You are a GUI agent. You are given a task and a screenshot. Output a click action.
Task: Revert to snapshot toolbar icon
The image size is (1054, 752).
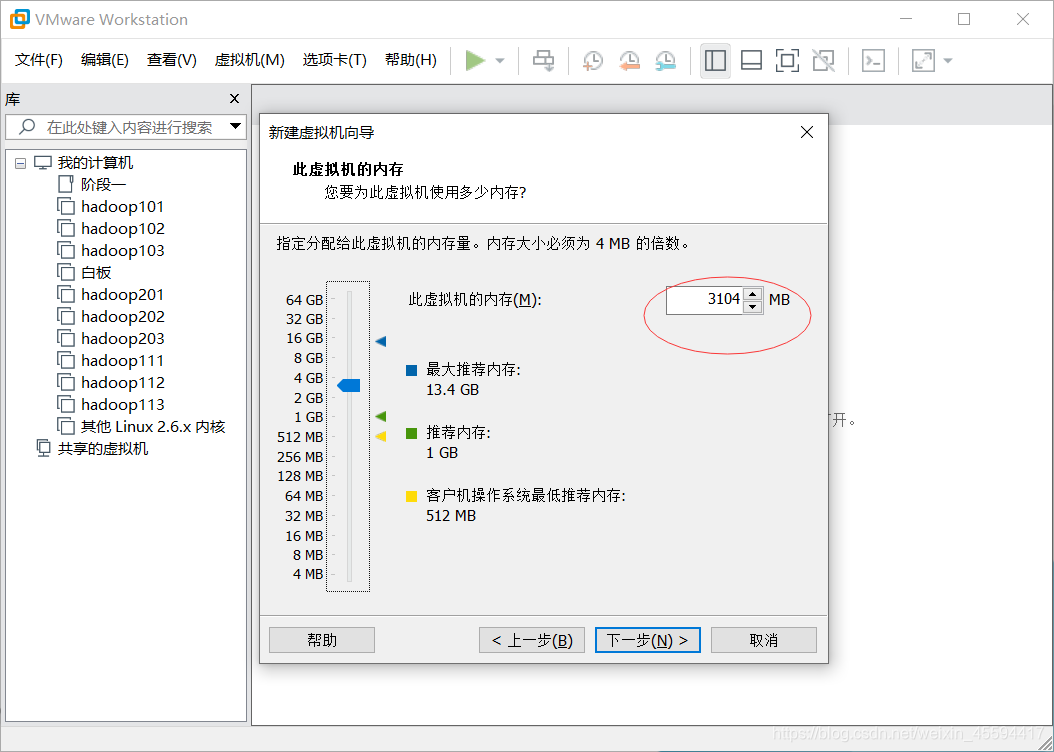pyautogui.click(x=629, y=60)
